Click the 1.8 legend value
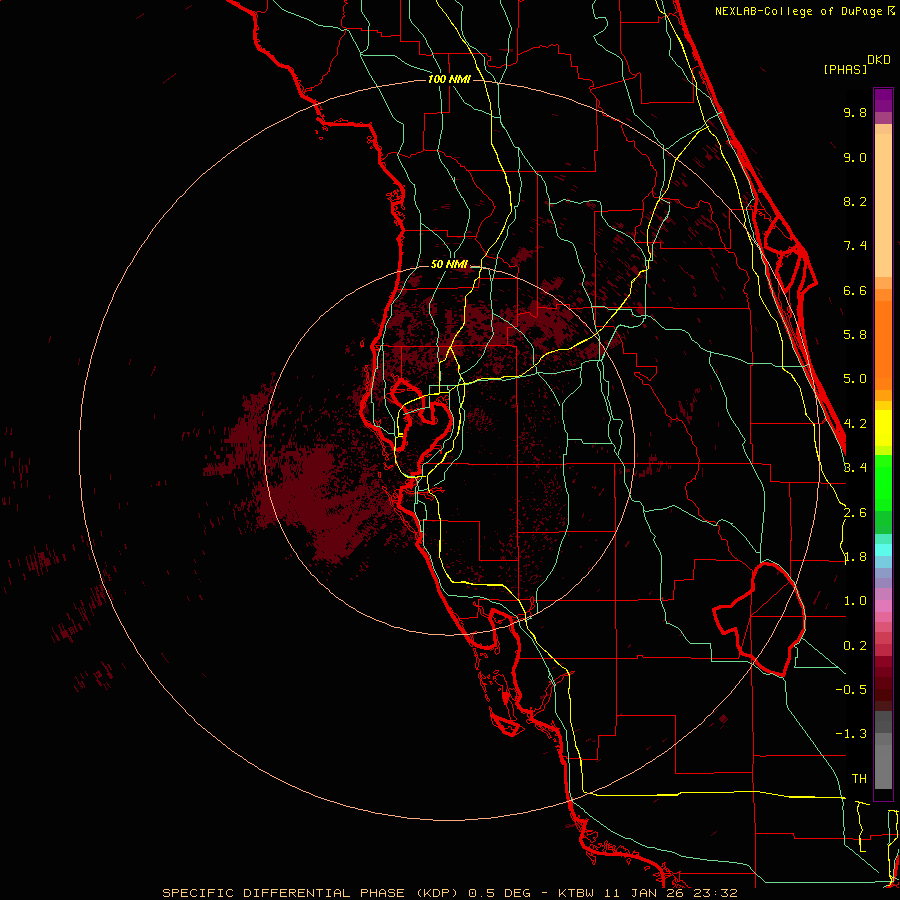The width and height of the screenshot is (900, 900). (855, 557)
